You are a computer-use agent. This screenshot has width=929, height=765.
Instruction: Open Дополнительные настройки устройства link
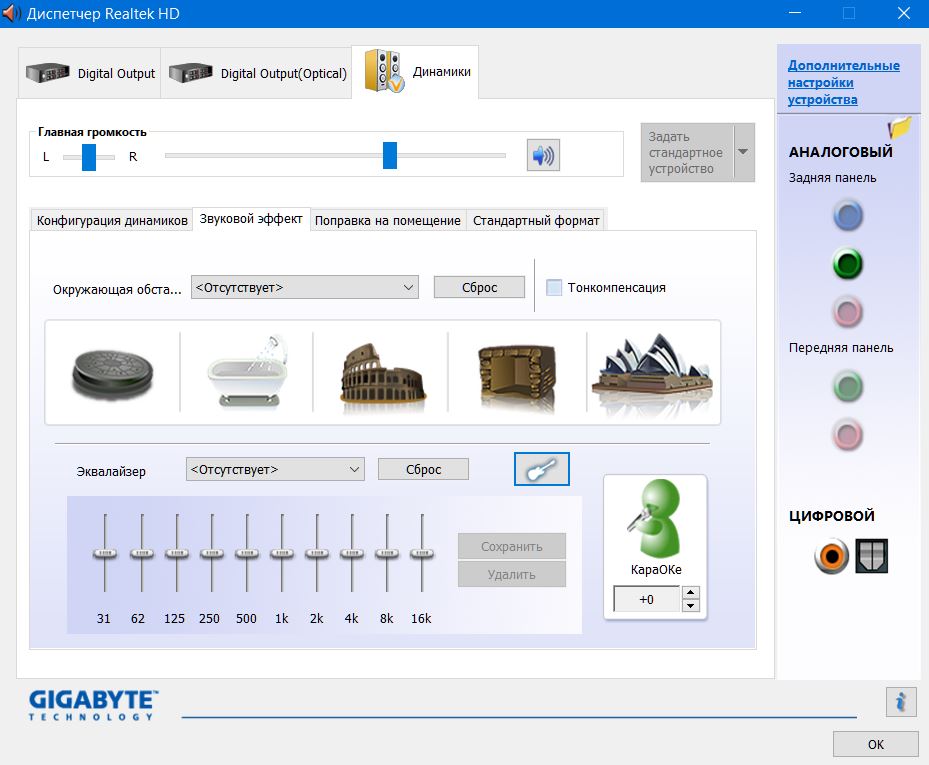(x=844, y=82)
